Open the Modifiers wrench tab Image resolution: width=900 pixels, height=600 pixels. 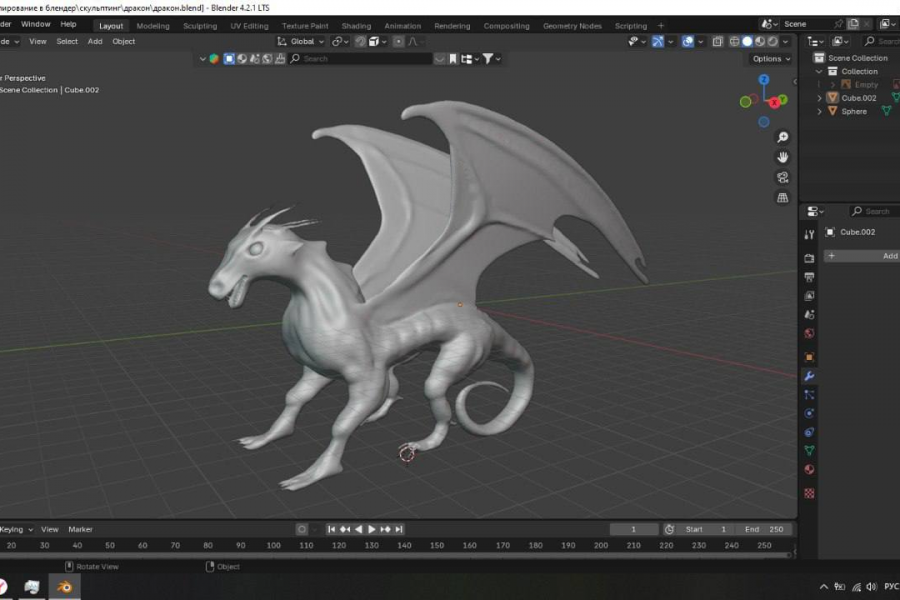pos(809,376)
